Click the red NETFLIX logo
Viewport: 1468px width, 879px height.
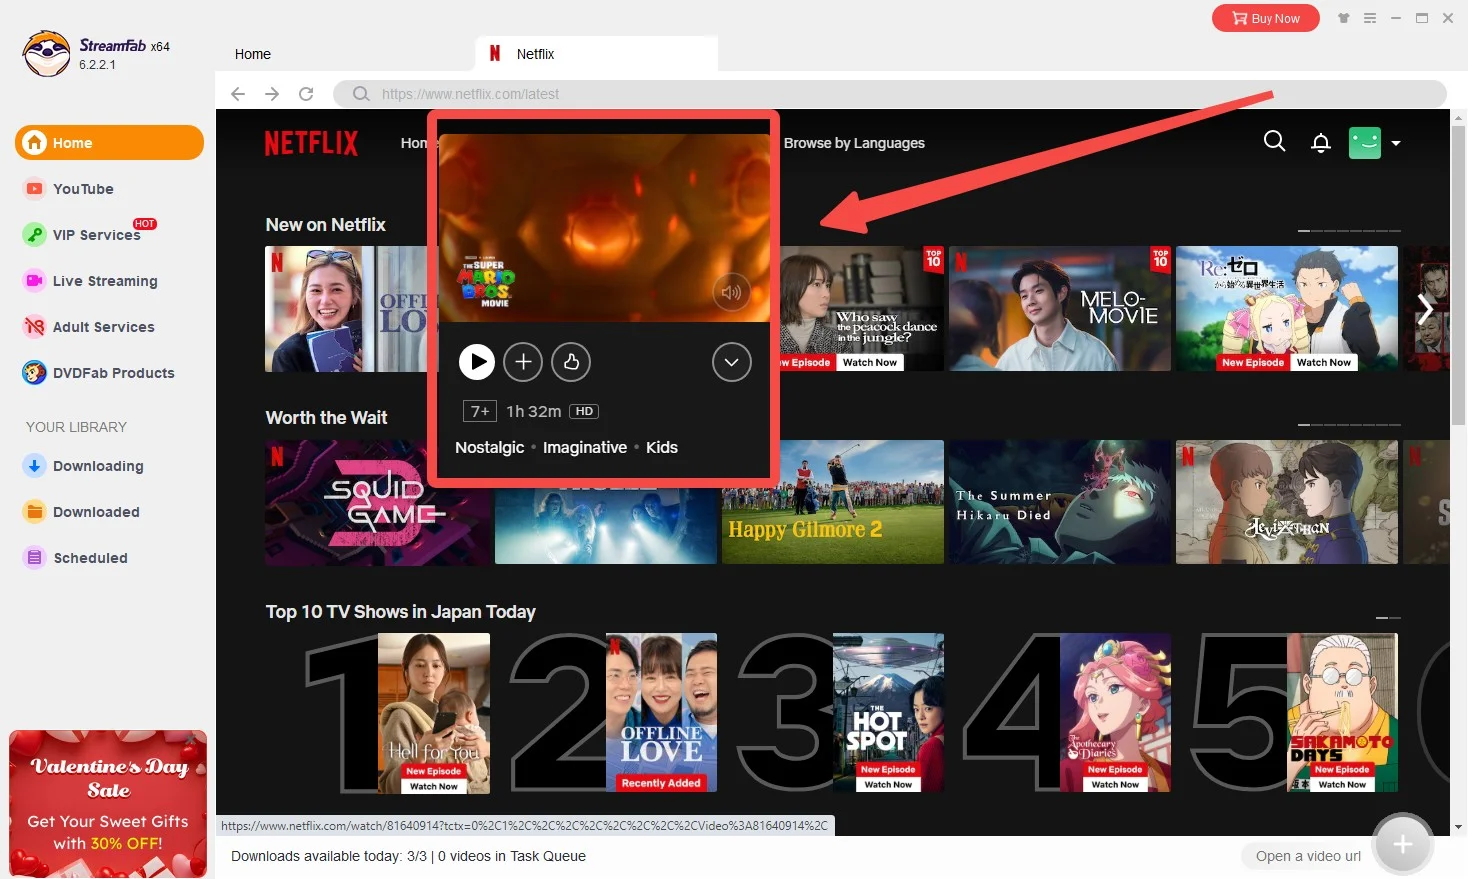click(x=311, y=143)
